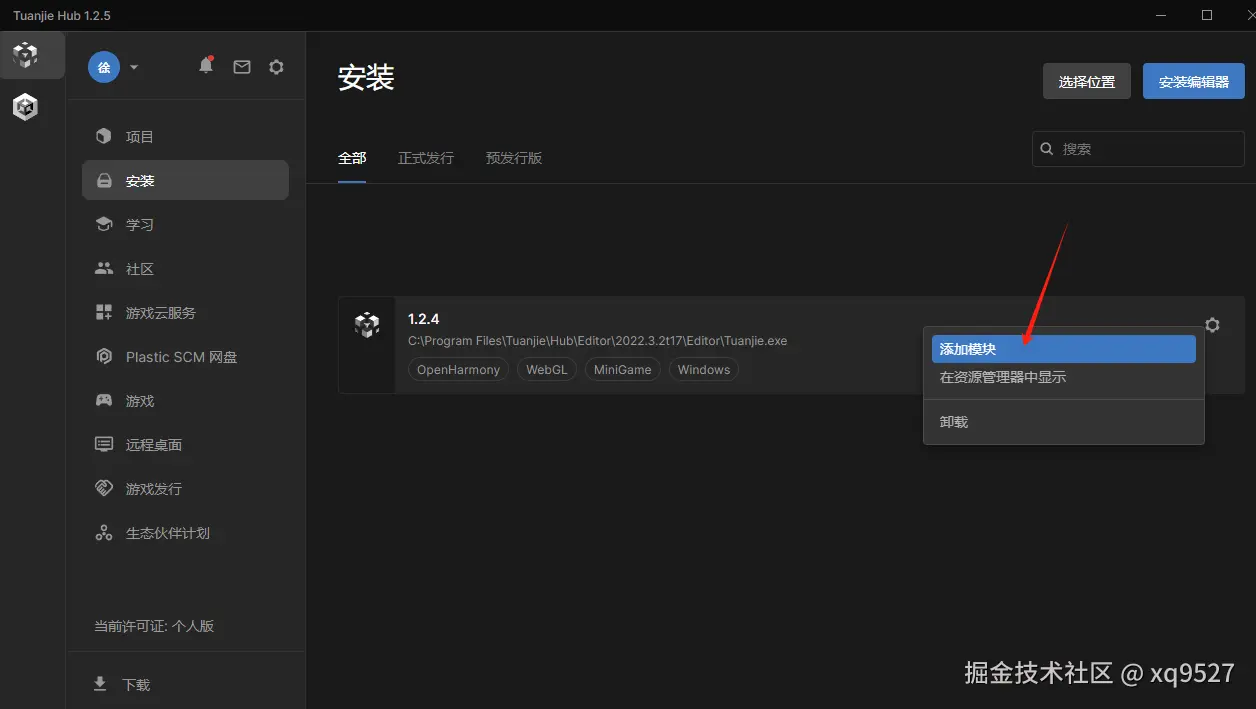Click the 安装编辑器 button
The width and height of the screenshot is (1256, 709).
pyautogui.click(x=1194, y=81)
